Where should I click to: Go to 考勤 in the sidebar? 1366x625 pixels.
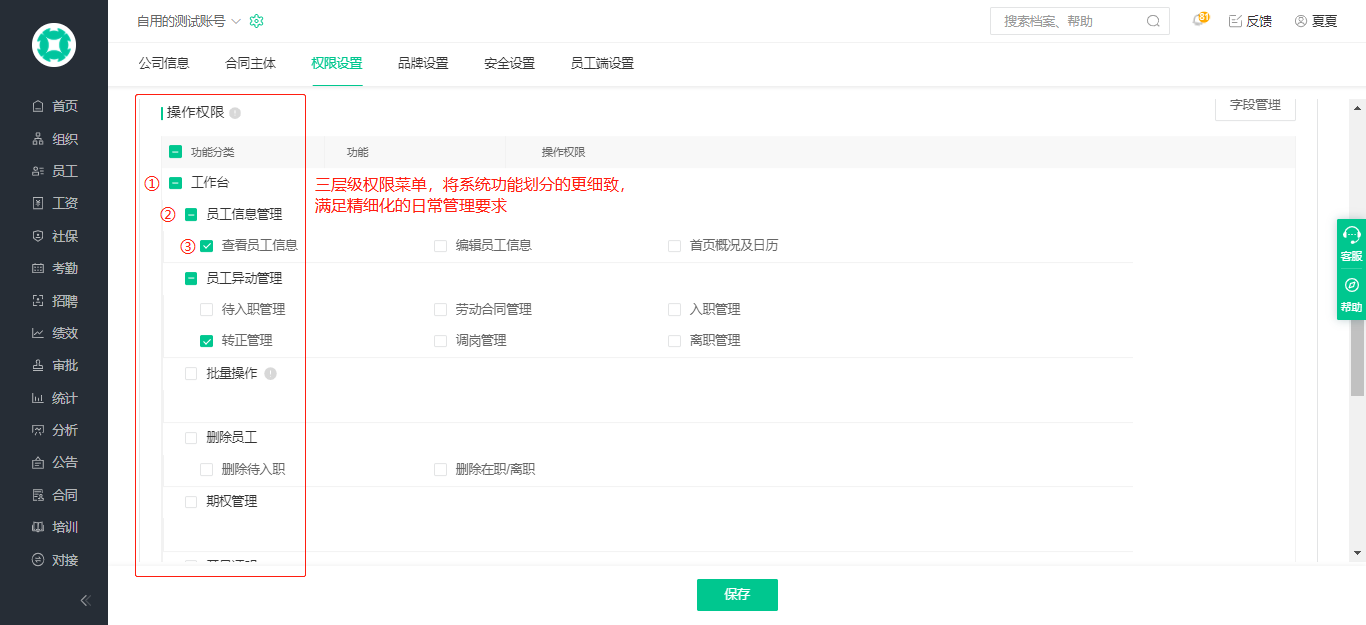tap(64, 268)
